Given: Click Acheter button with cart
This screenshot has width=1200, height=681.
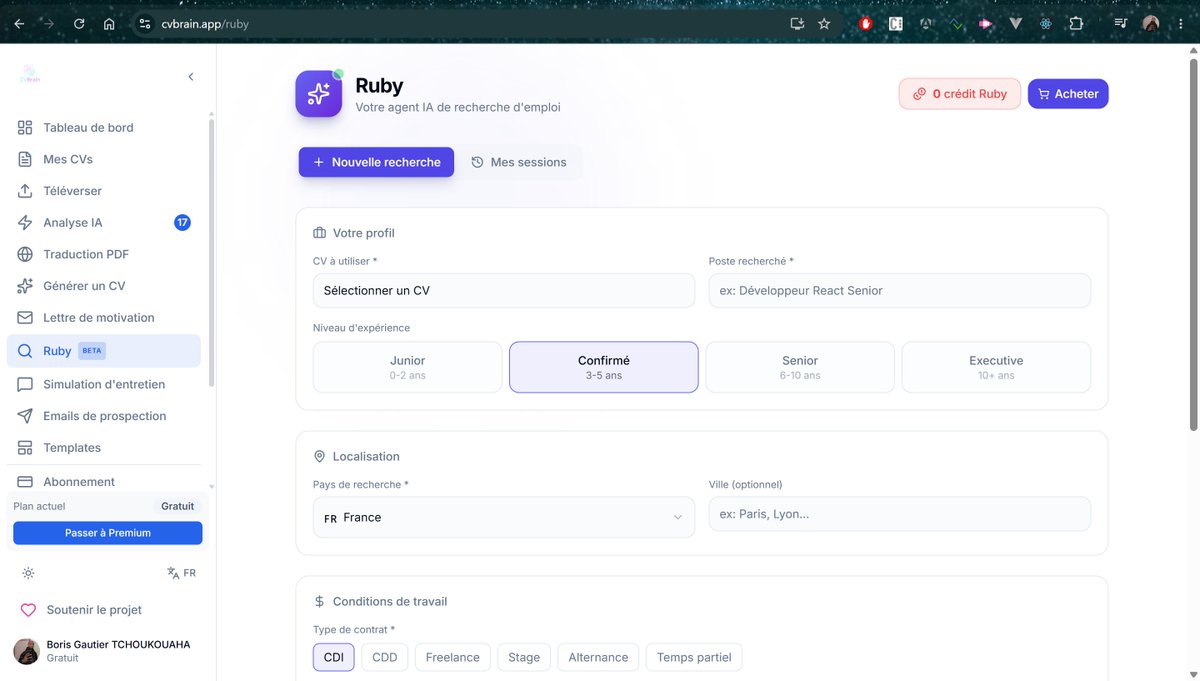Looking at the screenshot, I should (1068, 94).
